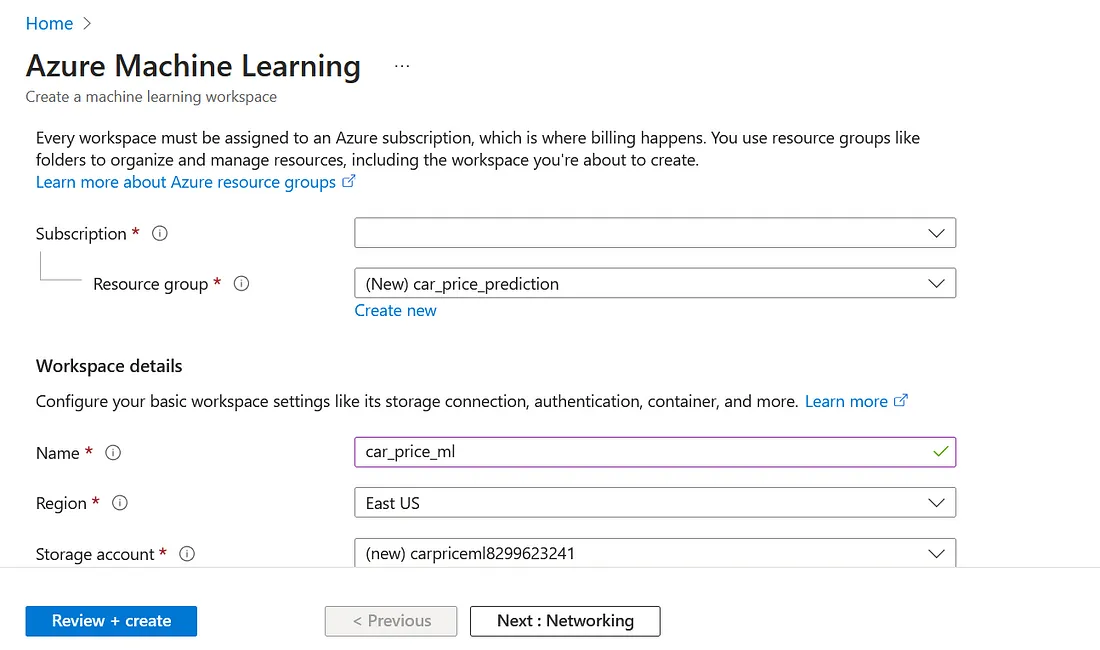The width and height of the screenshot is (1100, 650).
Task: Show info tooltip for Region
Action: pyautogui.click(x=120, y=503)
